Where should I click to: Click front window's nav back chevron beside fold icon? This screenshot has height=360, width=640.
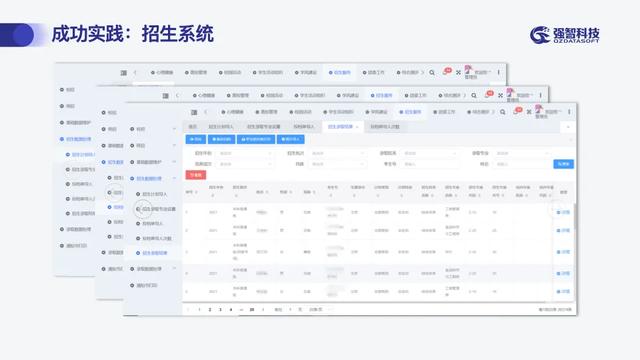coord(206,112)
